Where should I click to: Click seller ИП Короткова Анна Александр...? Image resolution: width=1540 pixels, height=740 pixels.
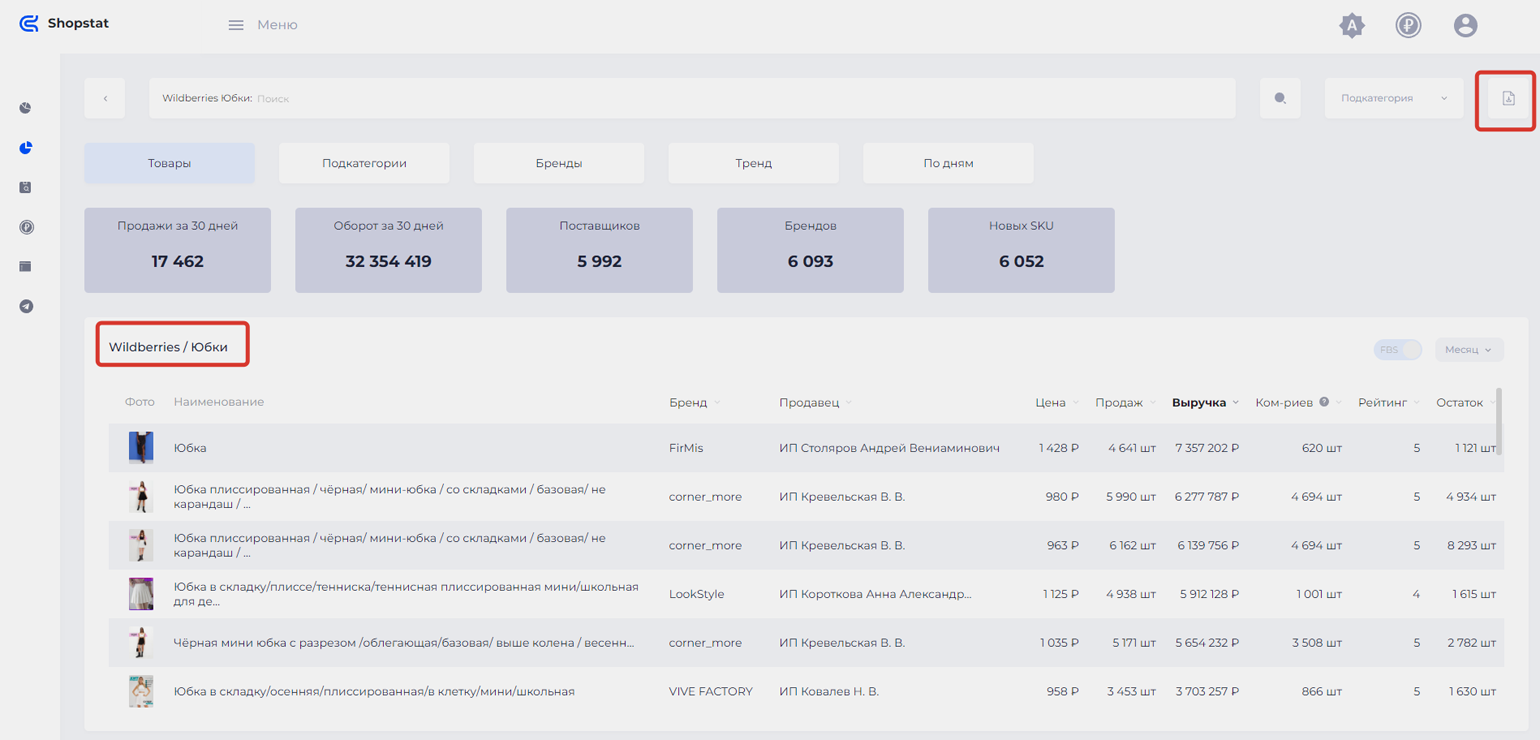[875, 594]
